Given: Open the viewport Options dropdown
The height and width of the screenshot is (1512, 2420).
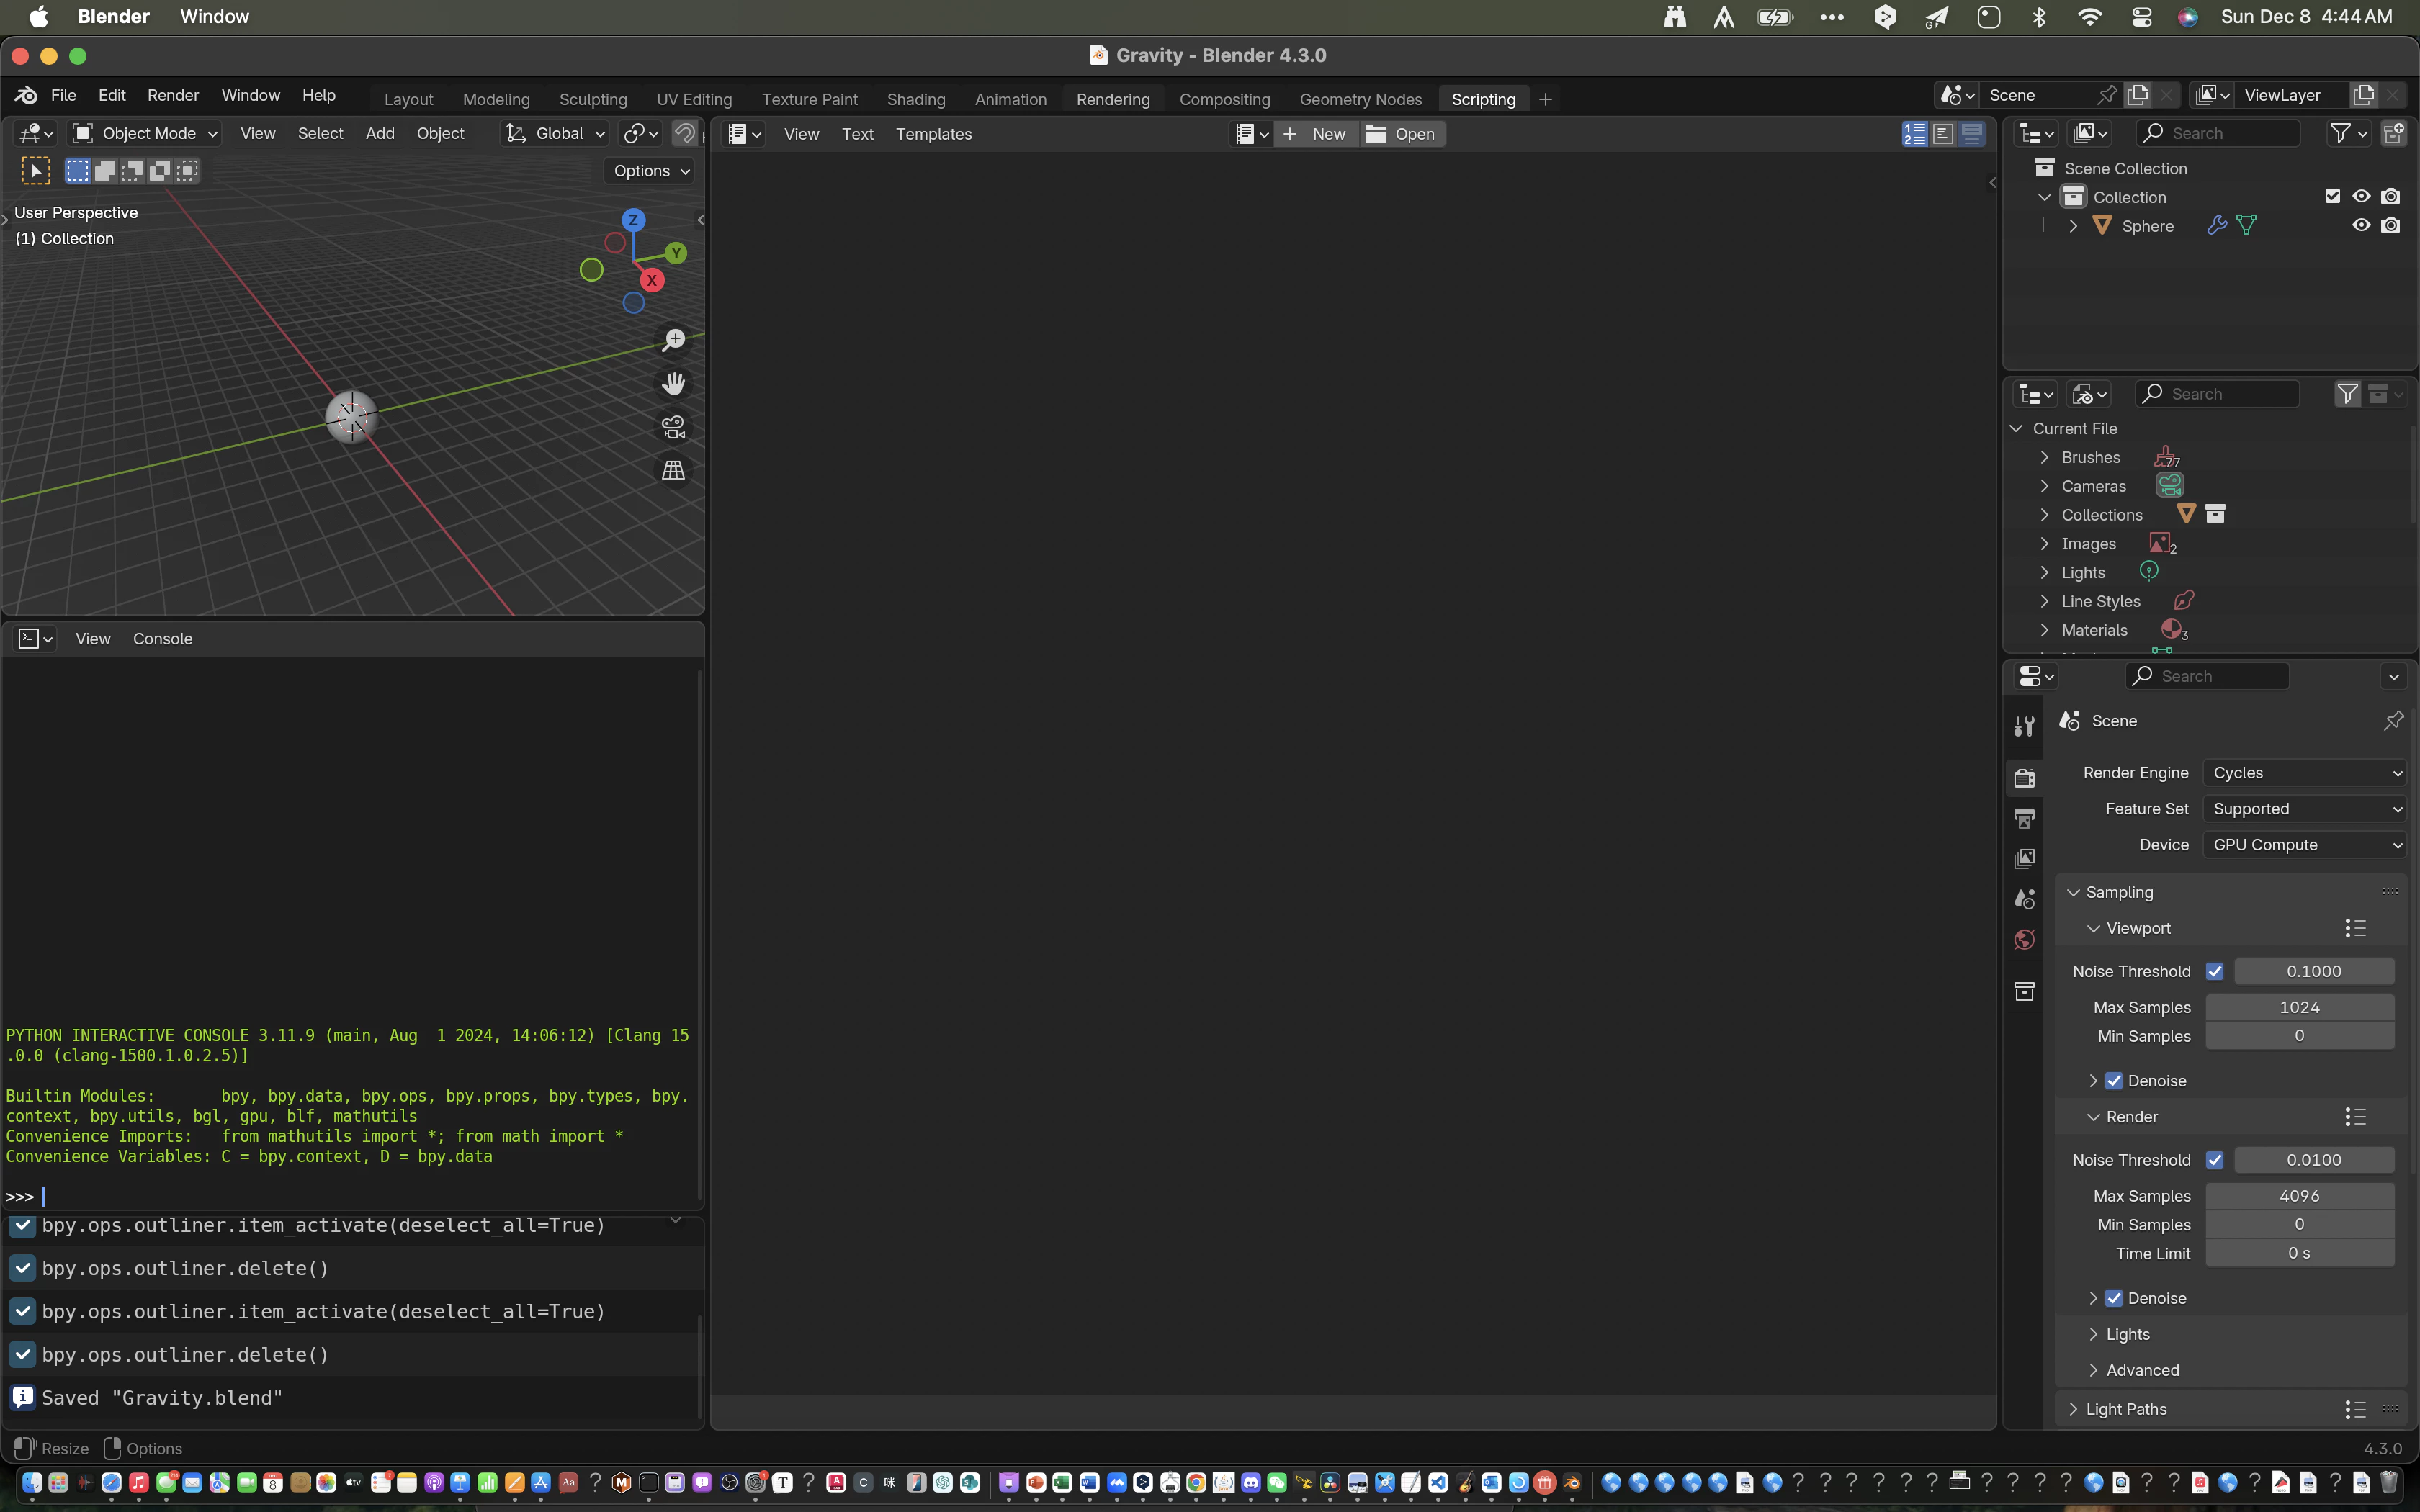Looking at the screenshot, I should tap(651, 171).
